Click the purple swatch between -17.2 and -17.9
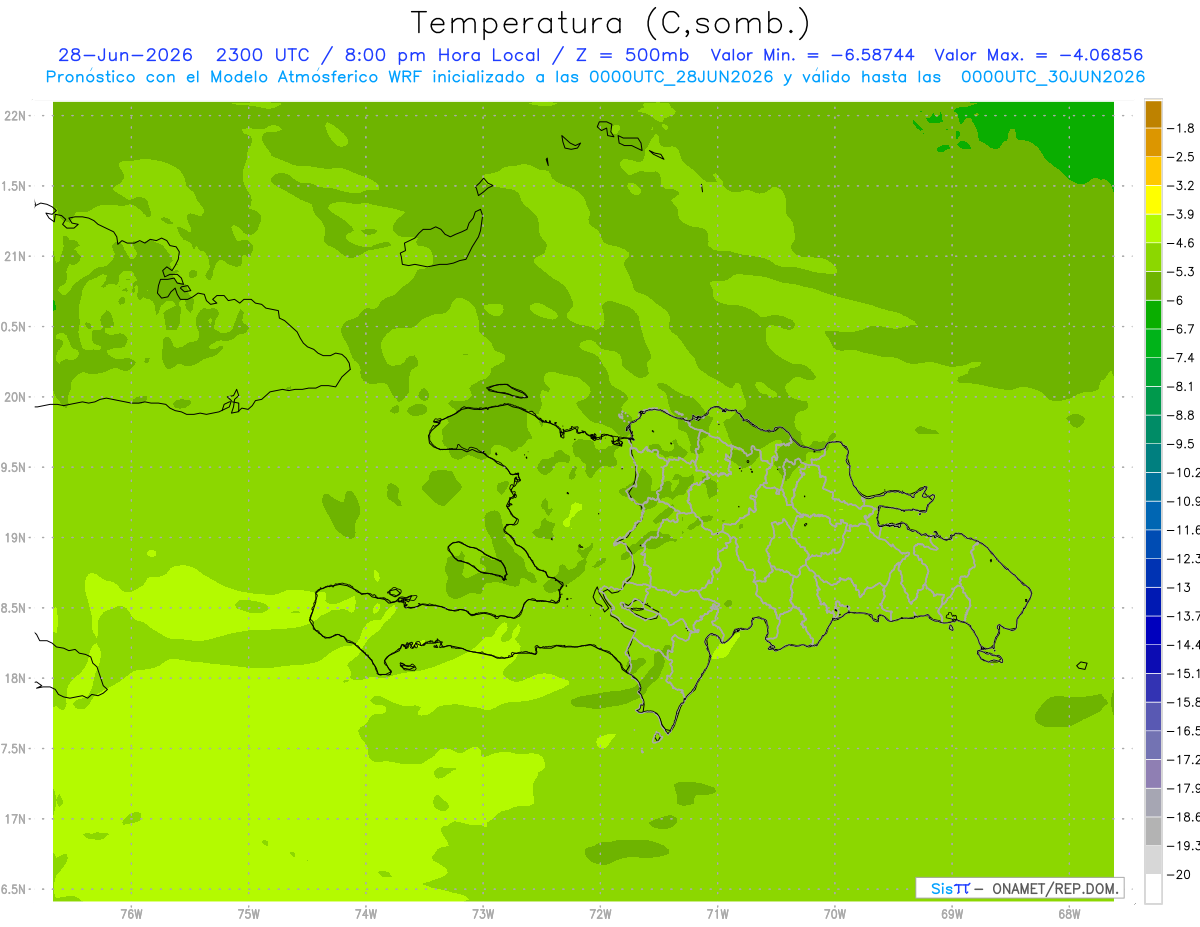1200x927 pixels. (1153, 774)
